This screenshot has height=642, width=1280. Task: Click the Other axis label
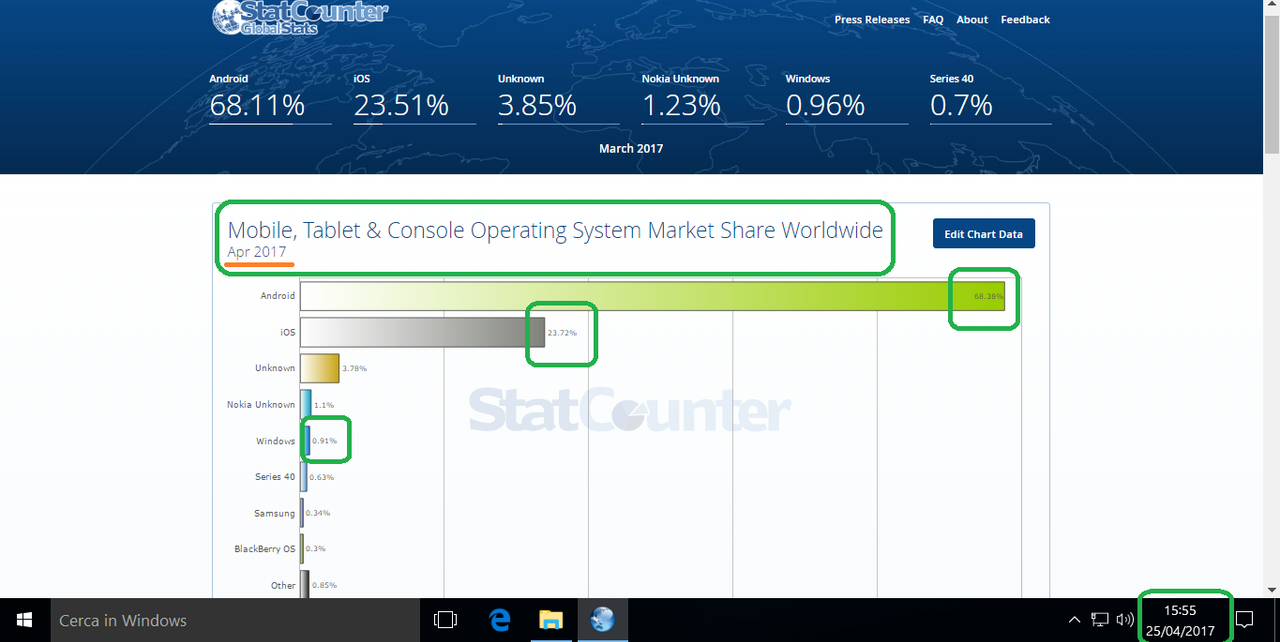click(x=283, y=585)
